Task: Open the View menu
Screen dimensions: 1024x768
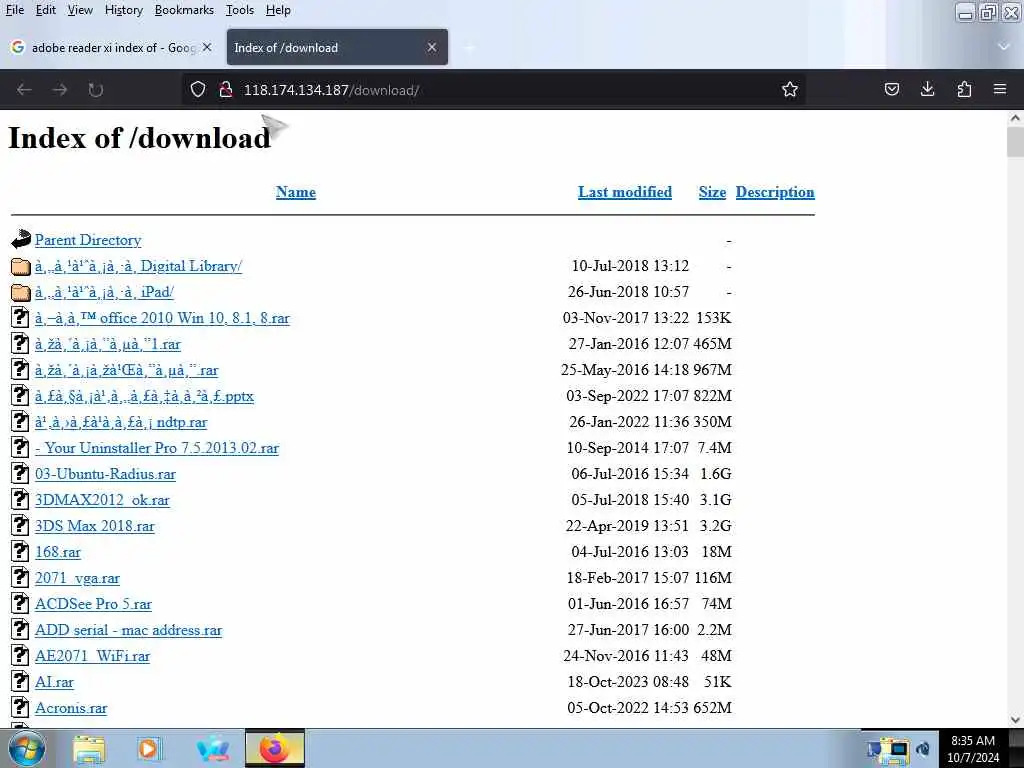Action: click(x=80, y=10)
